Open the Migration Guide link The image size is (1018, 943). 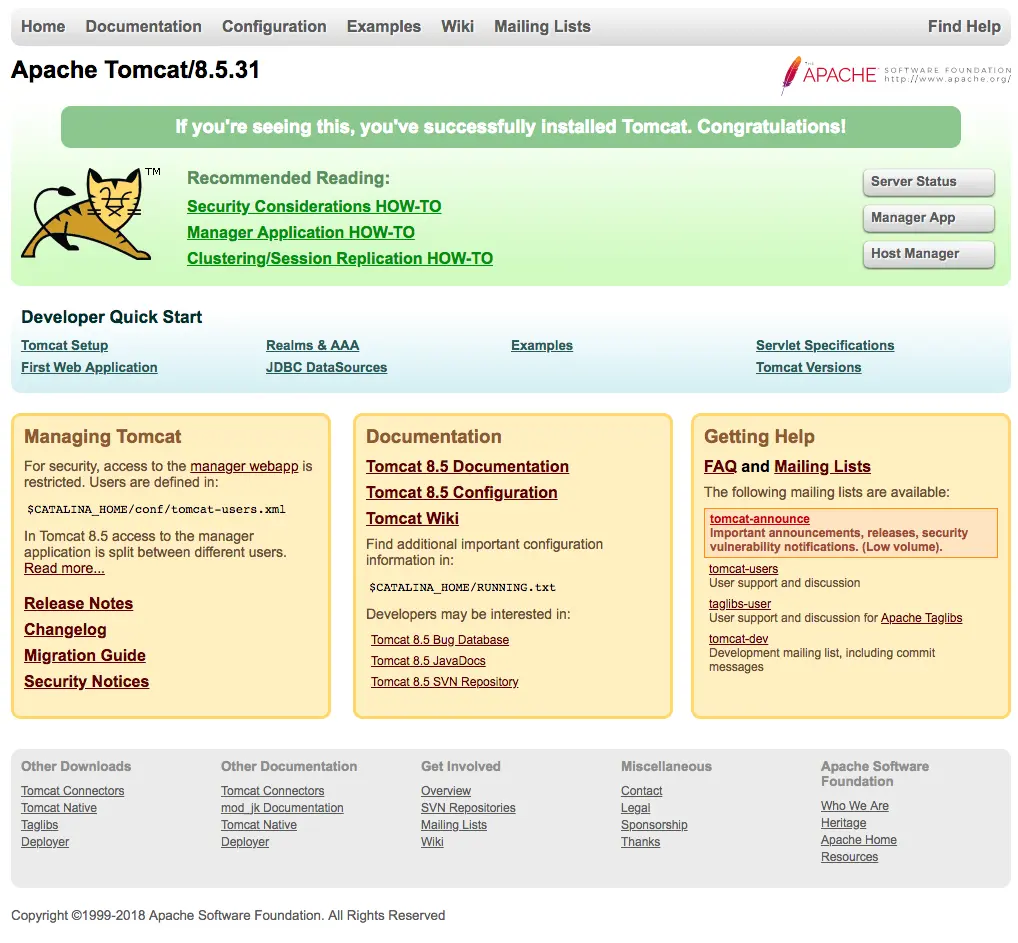click(x=84, y=655)
